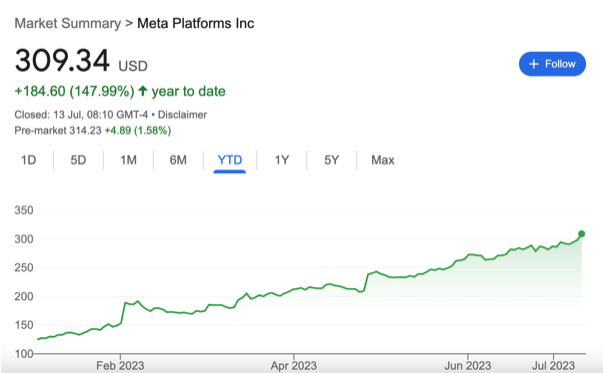Choose the 6M chart range
The image size is (603, 373).
coord(178,160)
